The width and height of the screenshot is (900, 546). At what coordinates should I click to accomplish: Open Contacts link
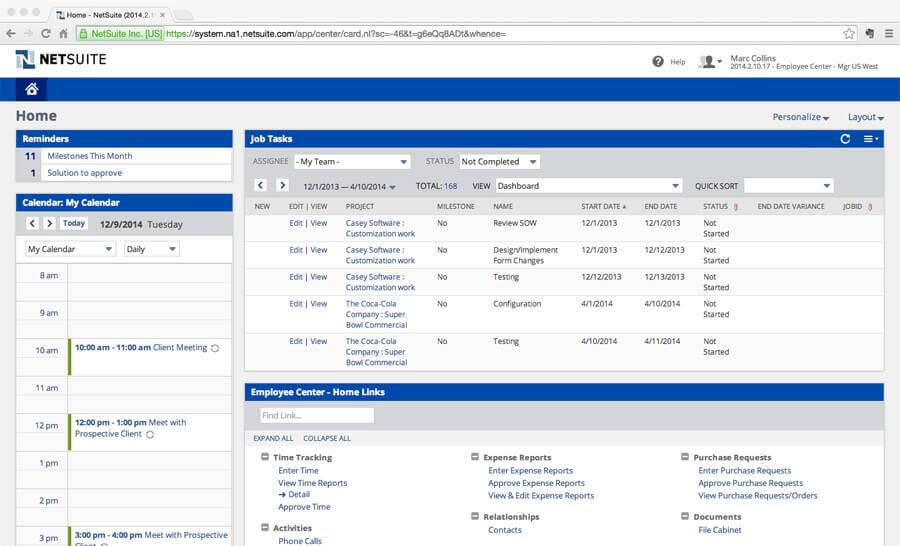coord(505,530)
